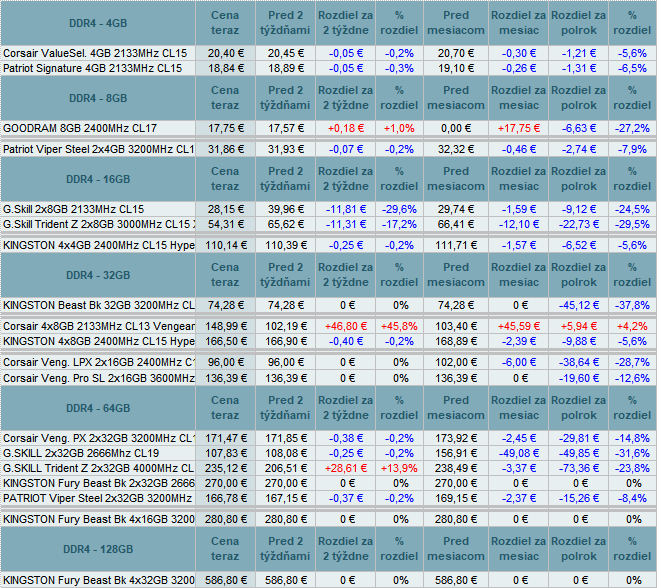Select the -11,81 € difference cell
The height and width of the screenshot is (588, 657).
346,209
